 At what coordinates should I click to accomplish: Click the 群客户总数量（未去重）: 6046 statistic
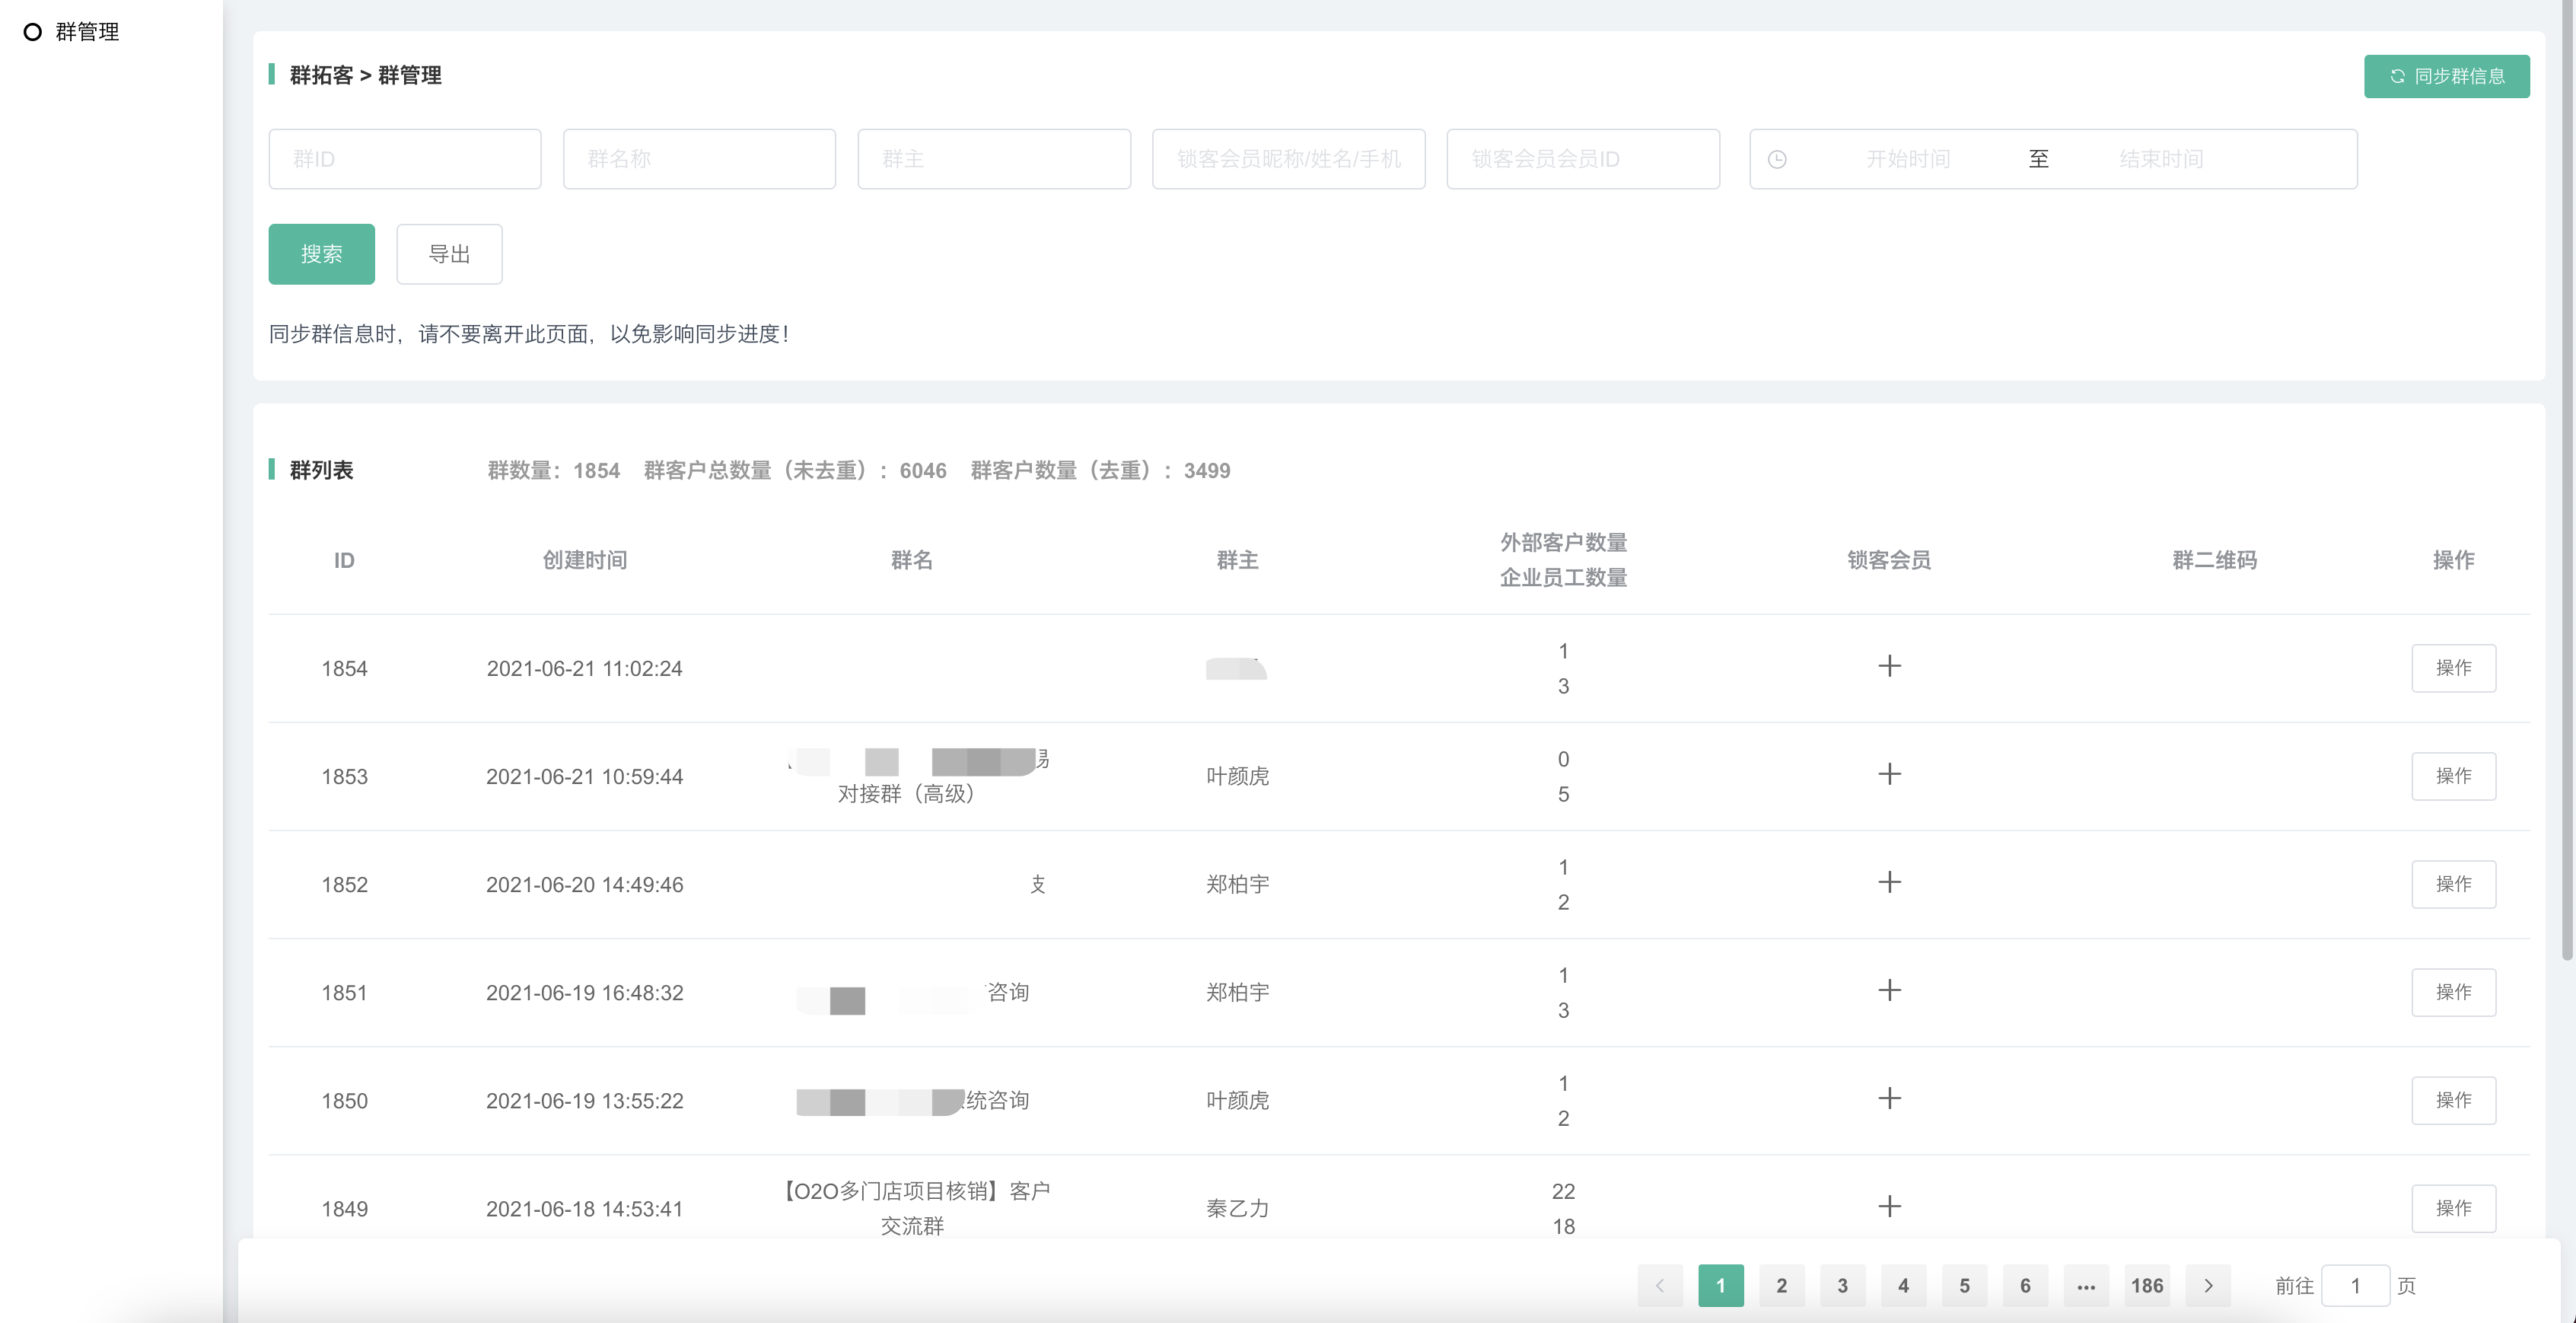[x=795, y=470]
